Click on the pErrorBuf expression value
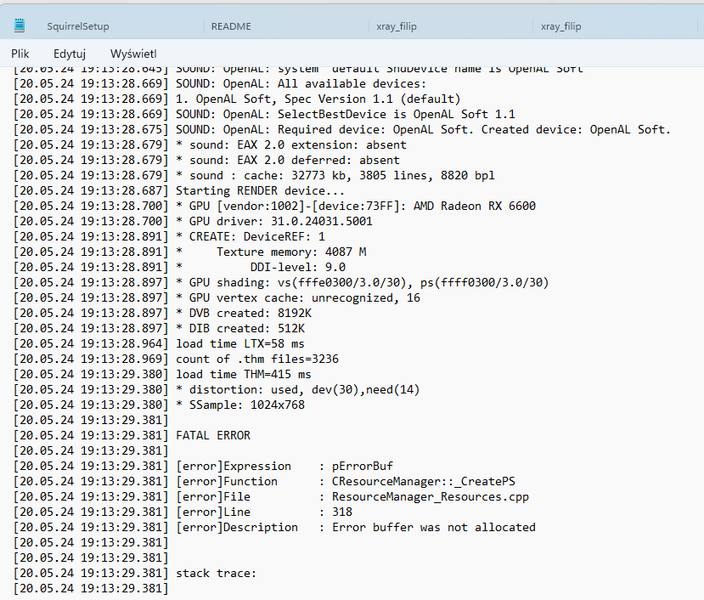704x600 pixels. tap(362, 466)
